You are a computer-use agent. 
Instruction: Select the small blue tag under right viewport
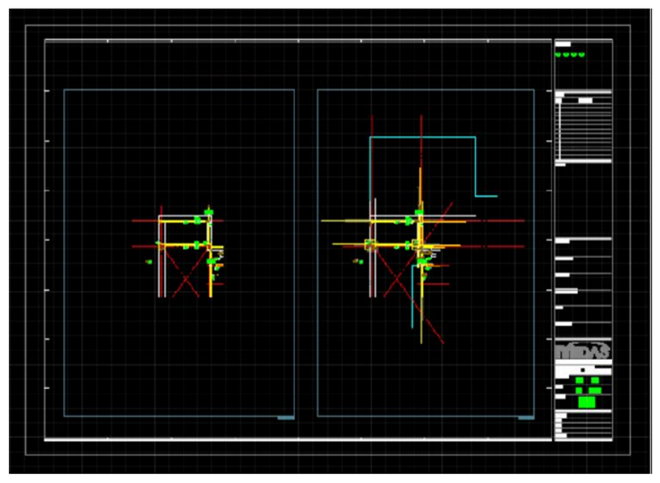[x=526, y=418]
